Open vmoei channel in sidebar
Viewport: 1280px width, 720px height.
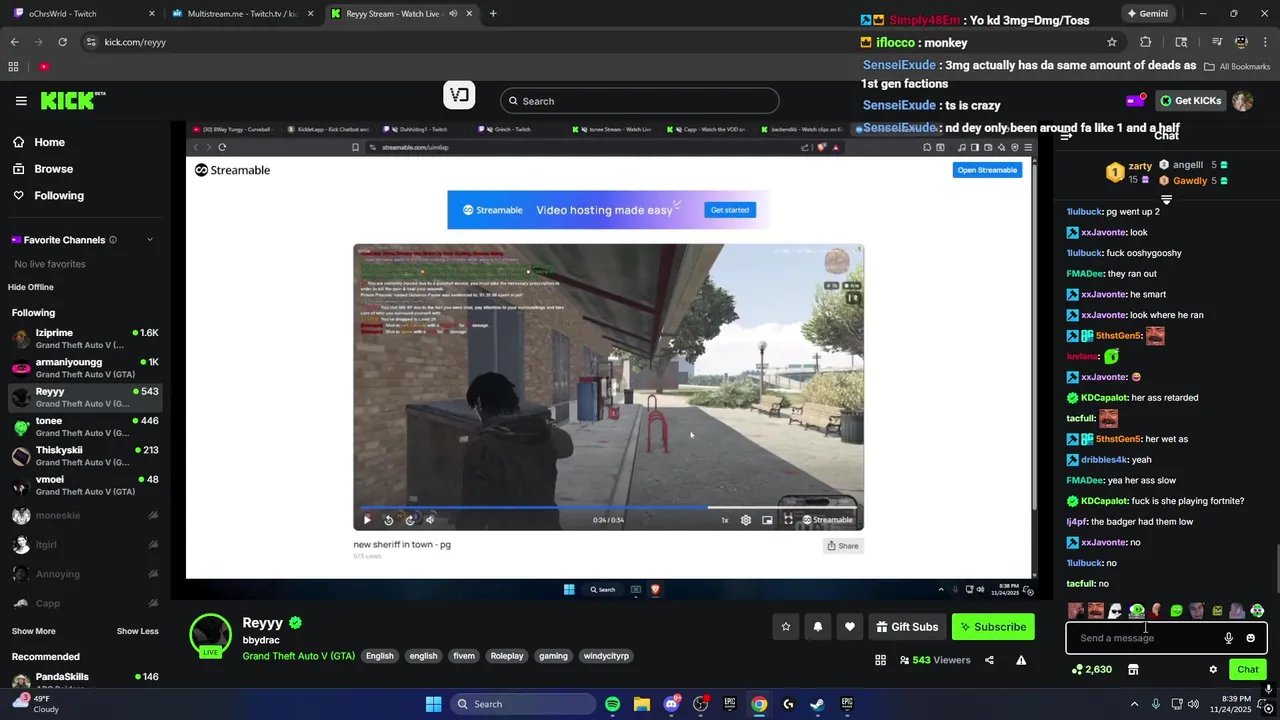(x=85, y=485)
